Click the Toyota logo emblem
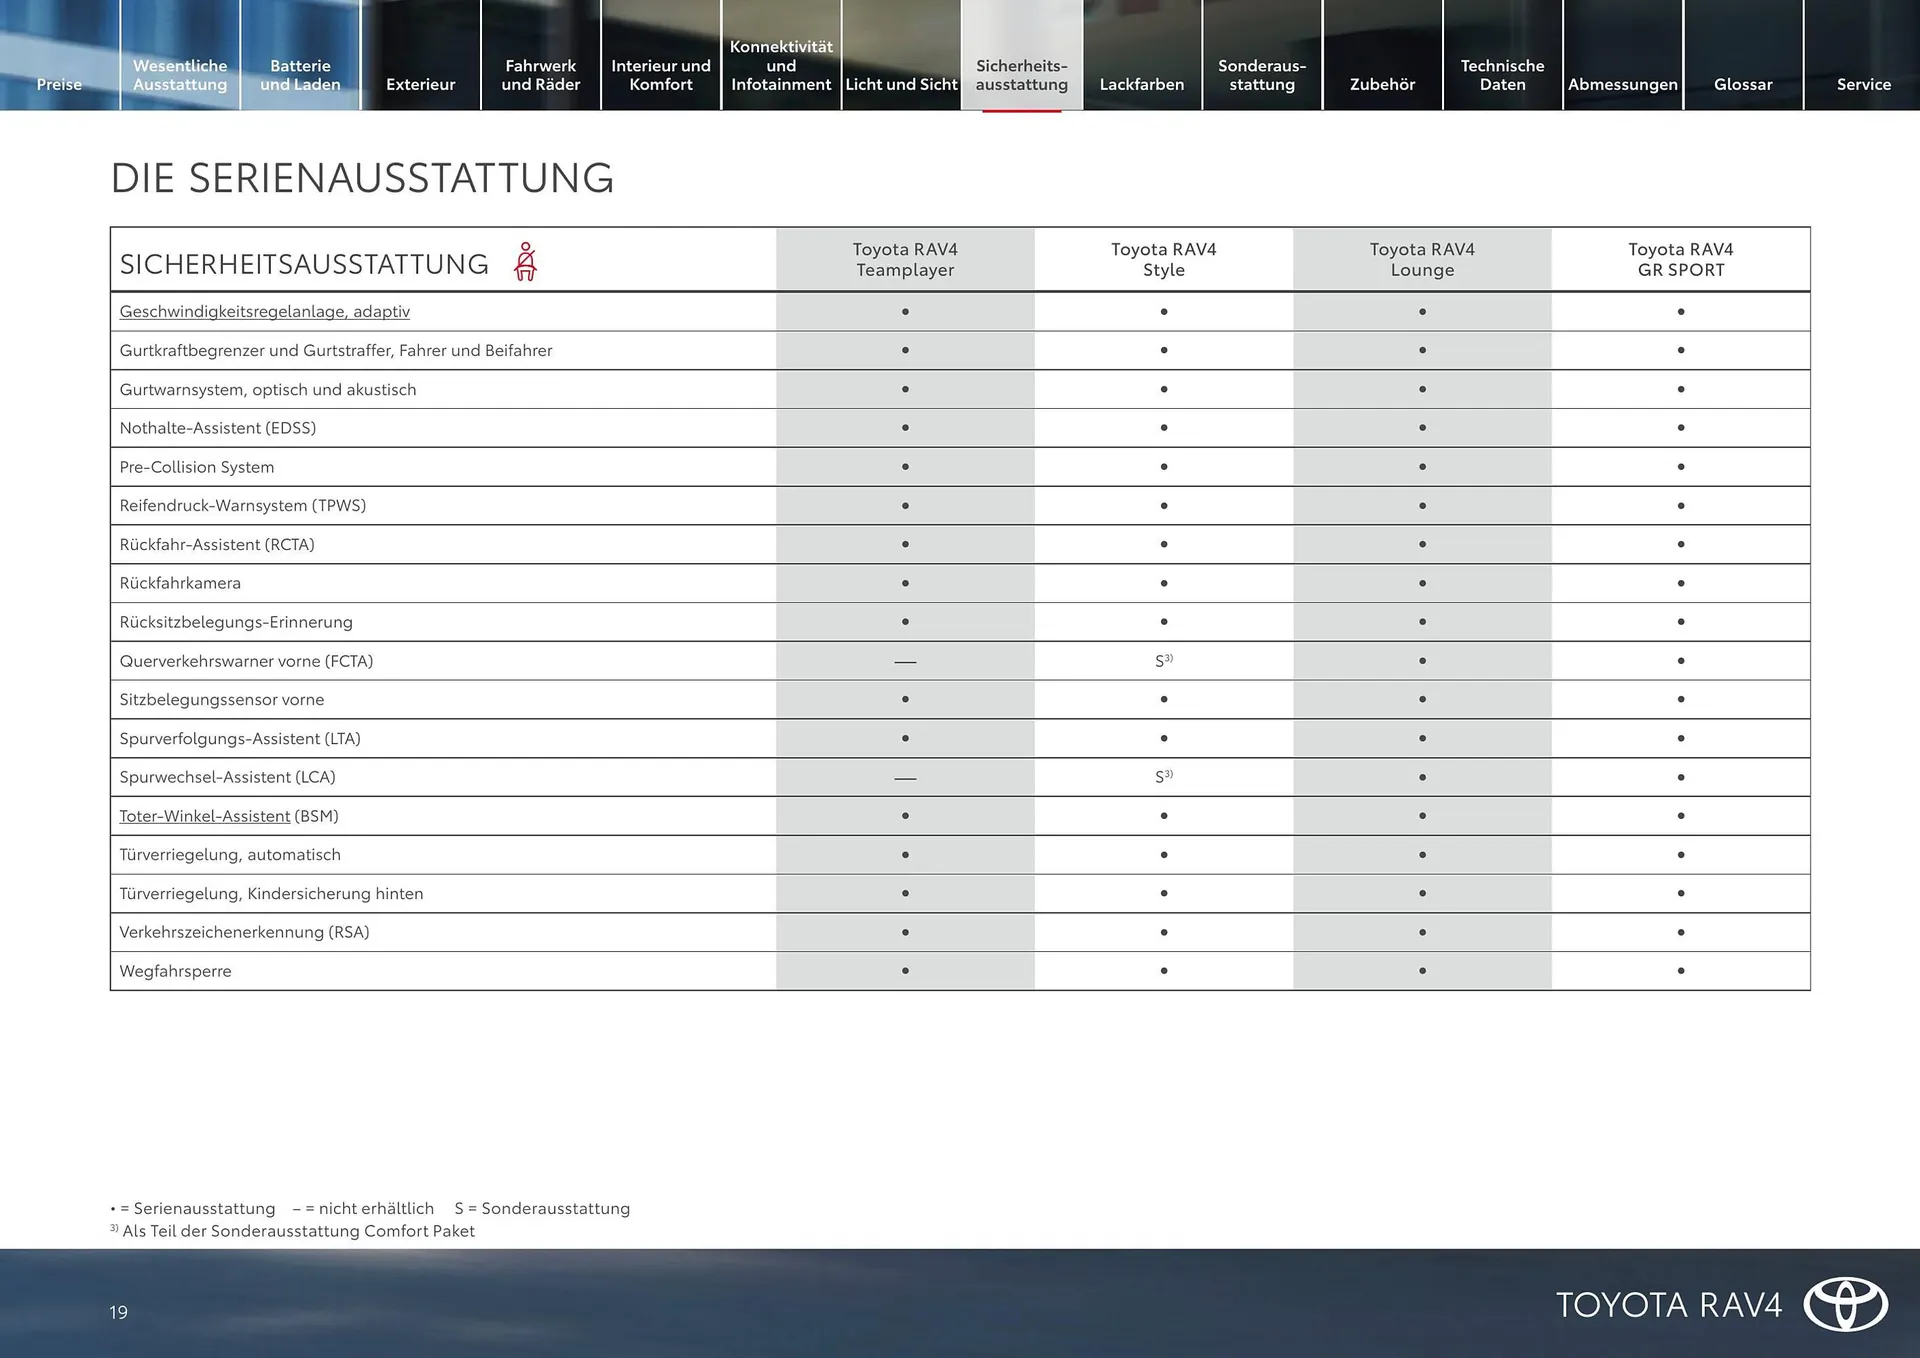Screen dimensions: 1920x1358 coord(1845,1304)
